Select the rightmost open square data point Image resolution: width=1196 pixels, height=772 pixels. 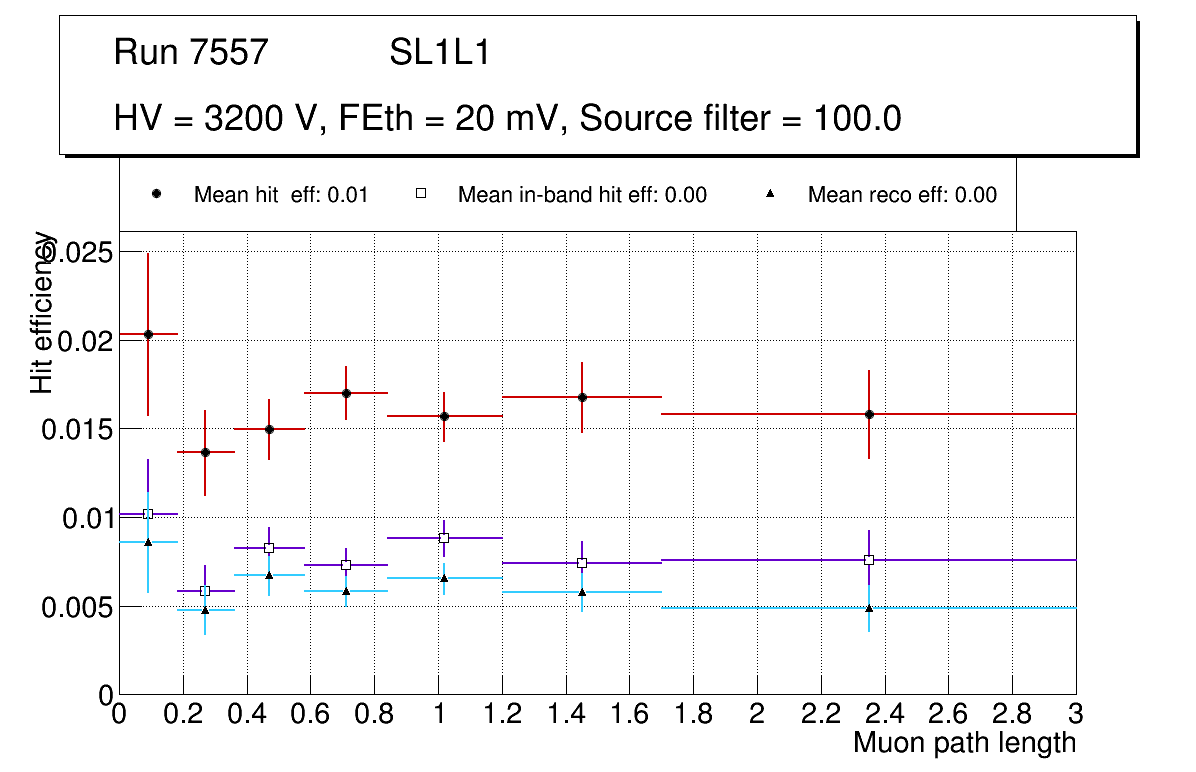pos(869,560)
